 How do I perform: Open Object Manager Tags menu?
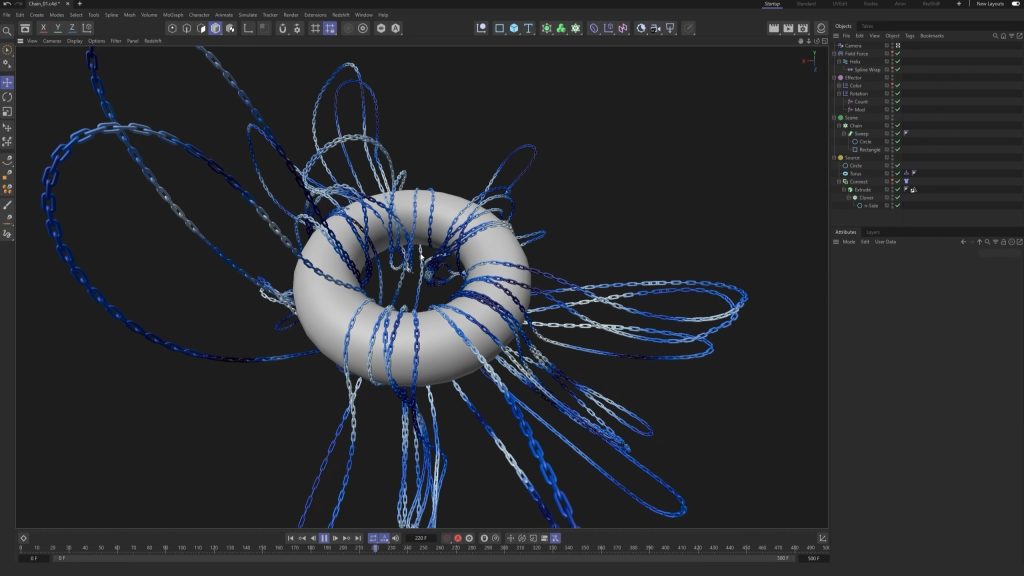(x=910, y=36)
